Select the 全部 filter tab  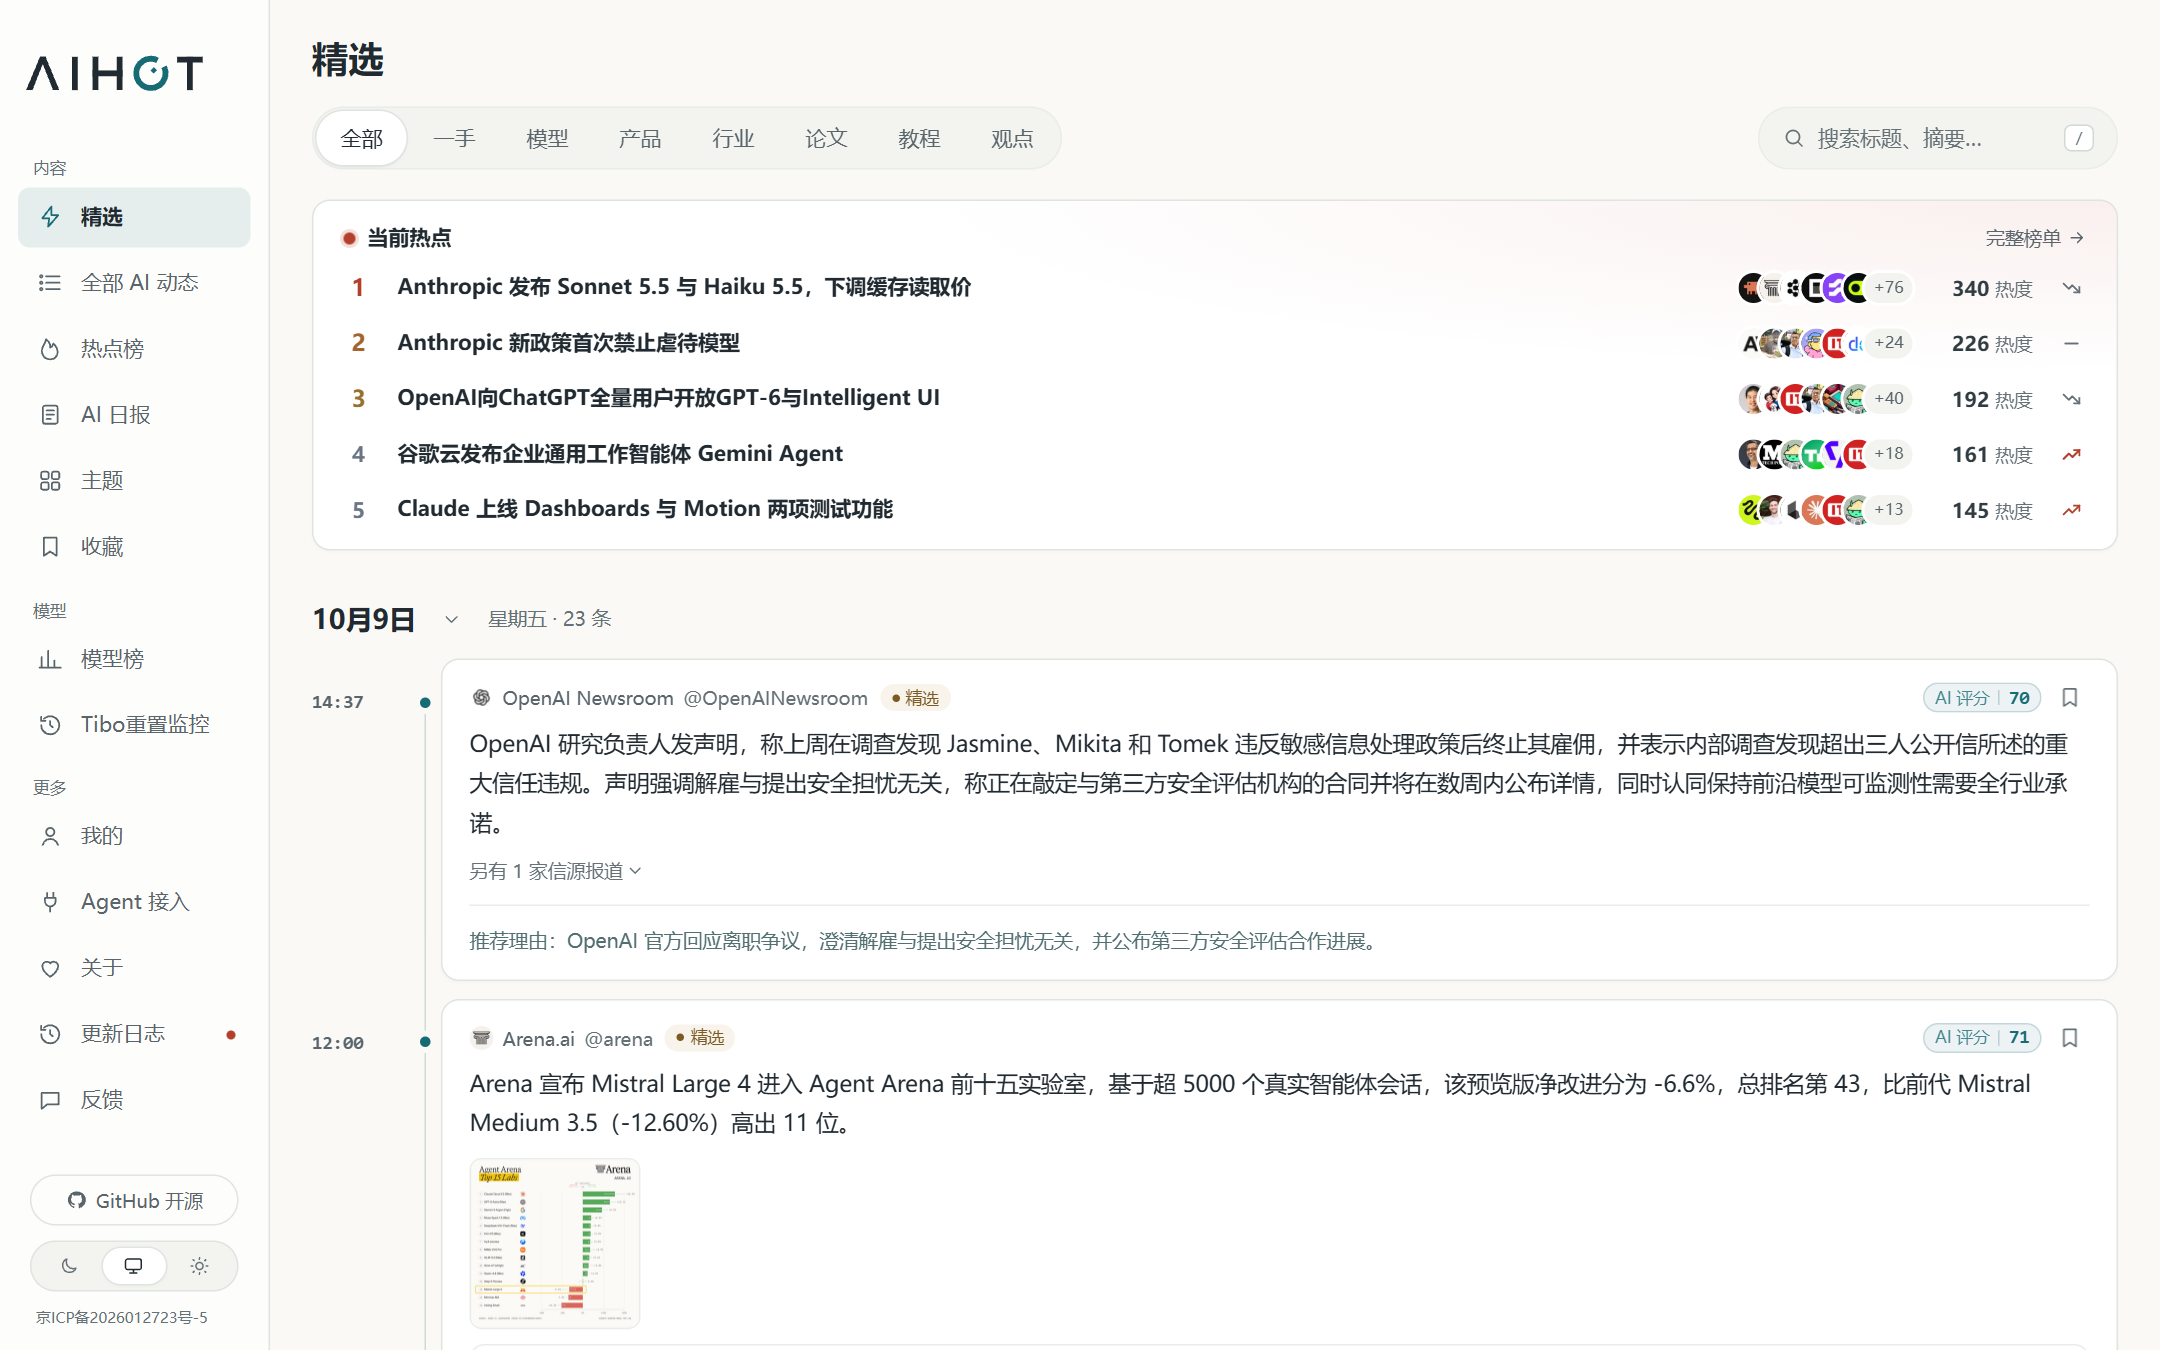361,138
